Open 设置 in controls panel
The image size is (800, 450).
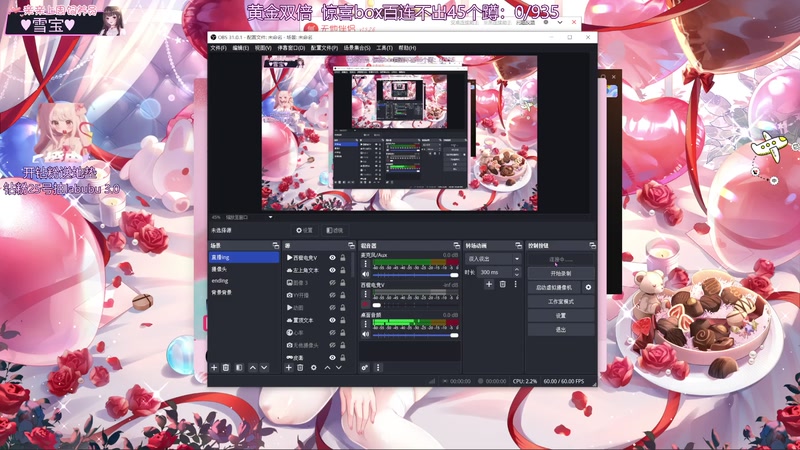(561, 316)
